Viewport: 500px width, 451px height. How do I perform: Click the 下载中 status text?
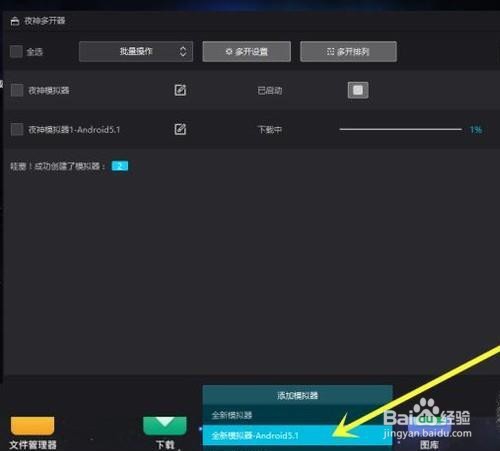270,129
